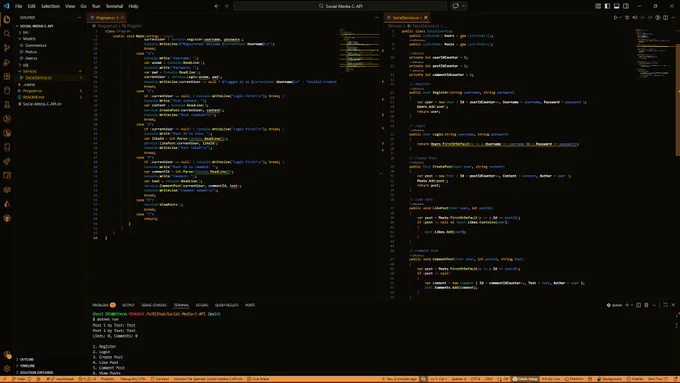Screen dimensions: 680x383
Task: Open the Help menu
Action: (x=133, y=6)
